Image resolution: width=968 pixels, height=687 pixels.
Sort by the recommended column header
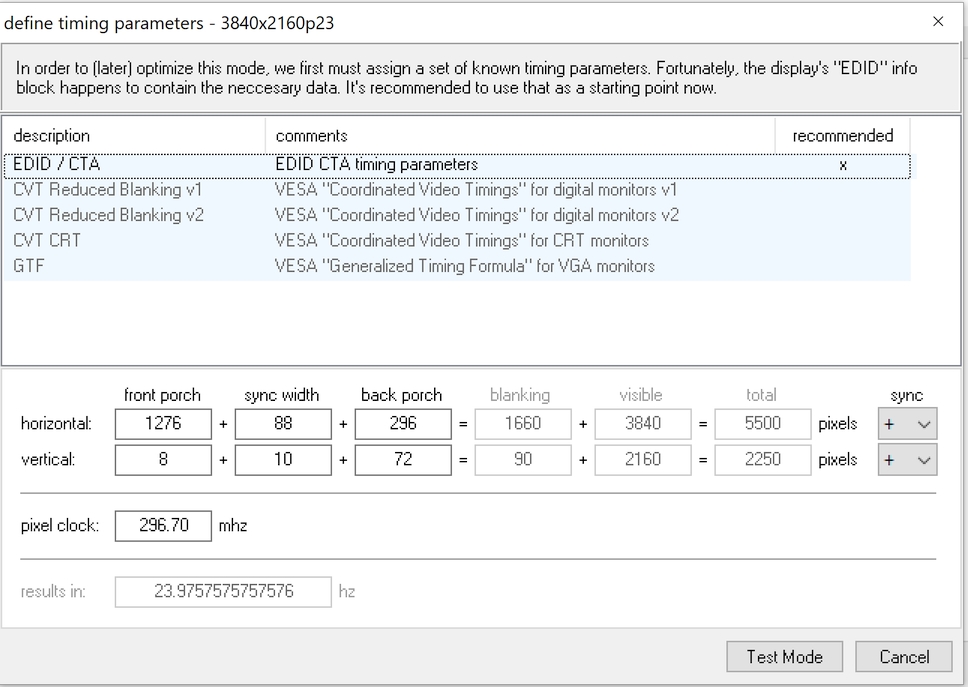pyautogui.click(x=842, y=136)
